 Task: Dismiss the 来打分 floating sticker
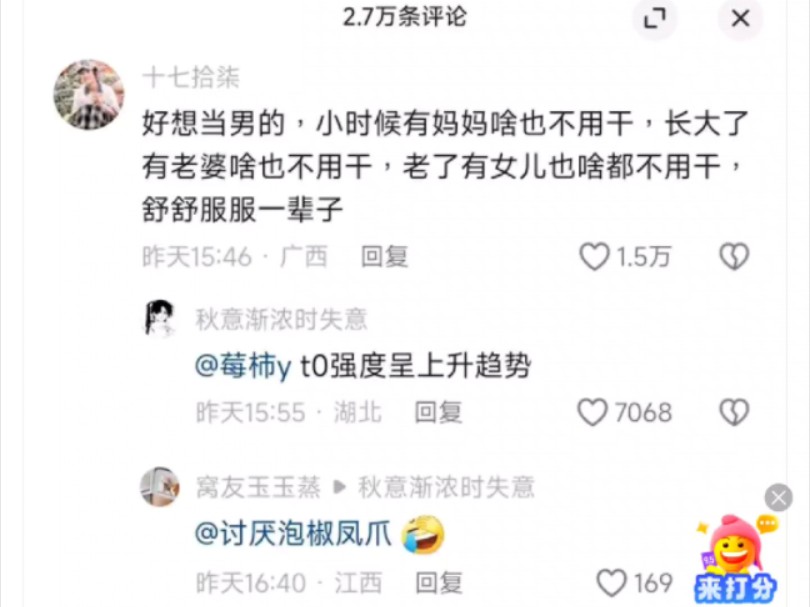tap(778, 498)
